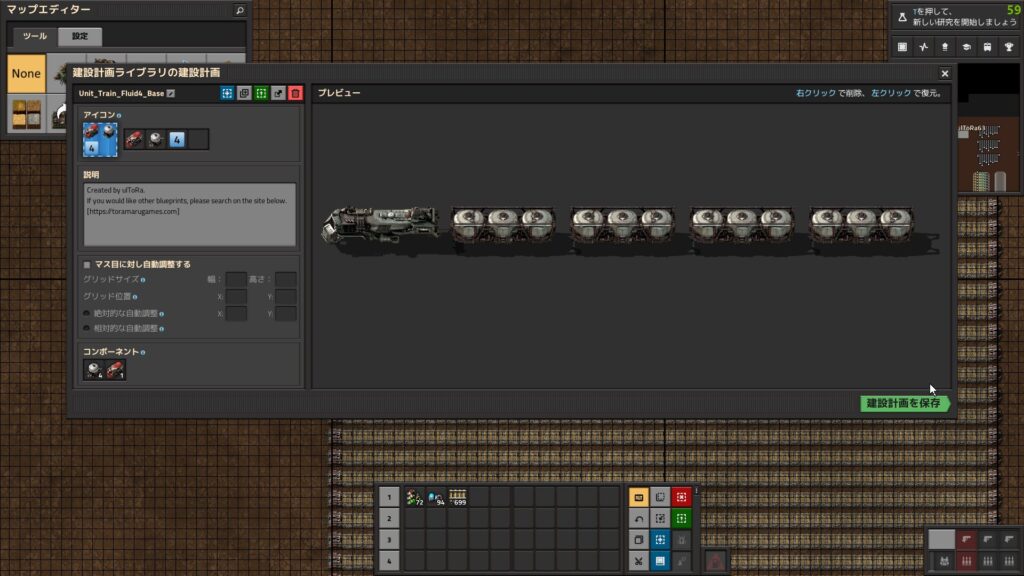Image resolution: width=1024 pixels, height=576 pixels.
Task: Select 絶対的な自動調整 radio option
Action: (x=86, y=313)
